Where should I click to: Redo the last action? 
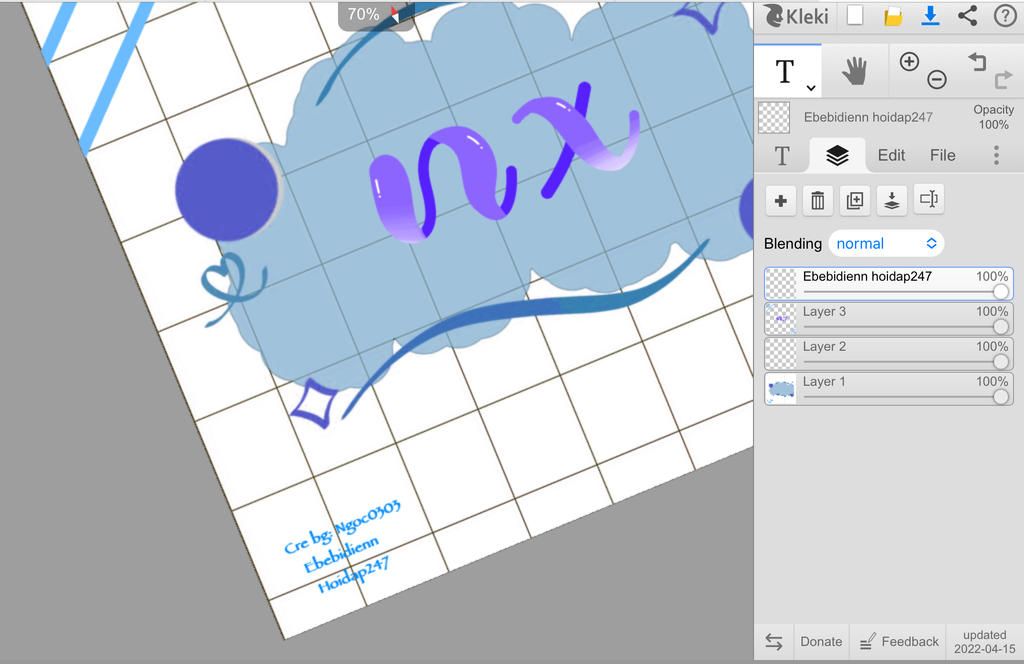(1002, 80)
